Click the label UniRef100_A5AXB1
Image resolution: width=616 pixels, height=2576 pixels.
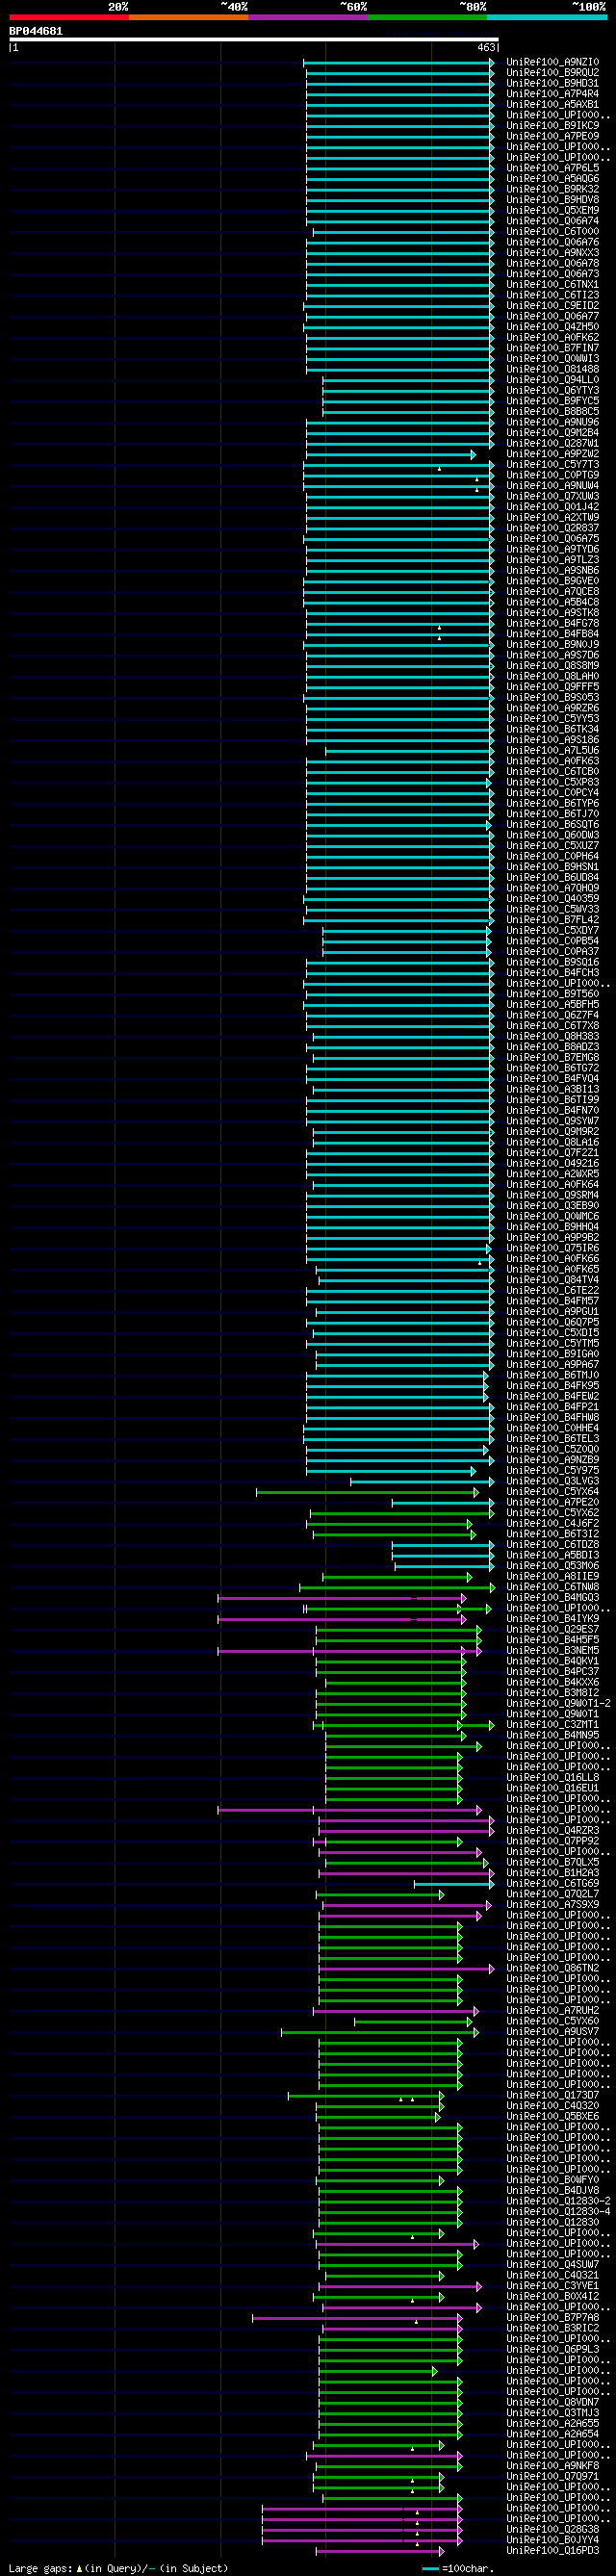coord(553,104)
